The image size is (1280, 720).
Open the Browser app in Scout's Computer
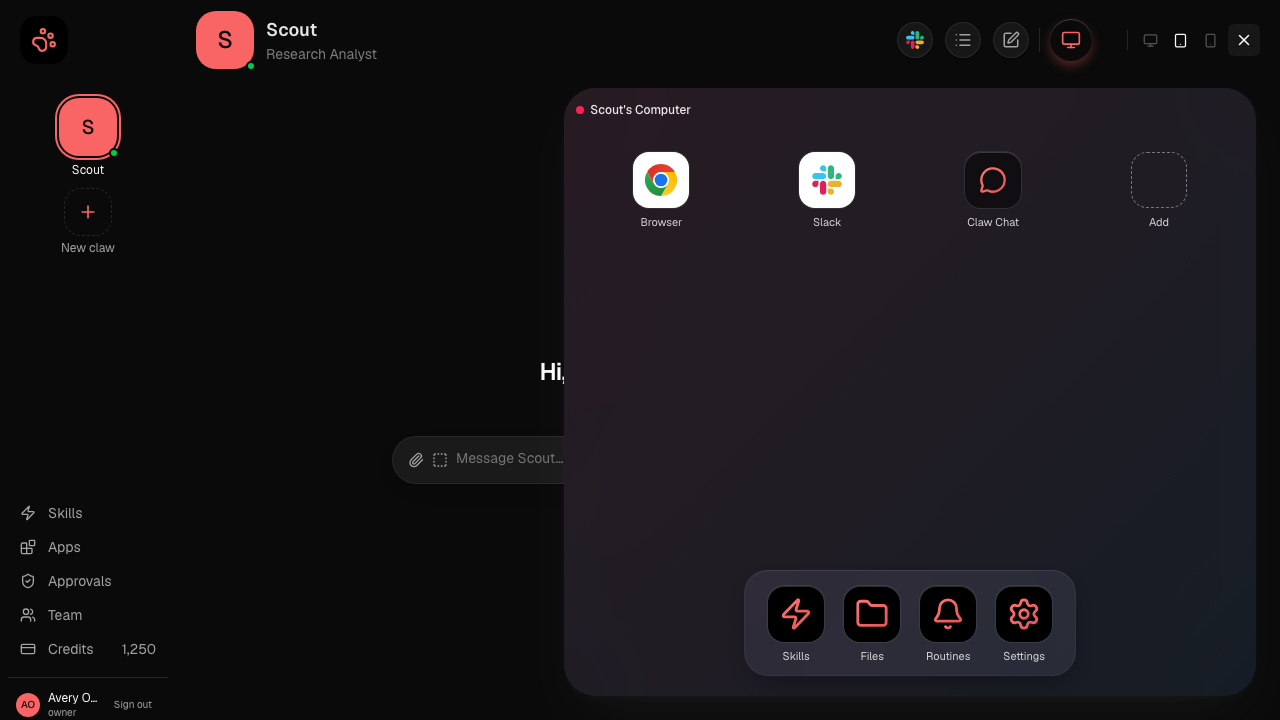pos(661,180)
